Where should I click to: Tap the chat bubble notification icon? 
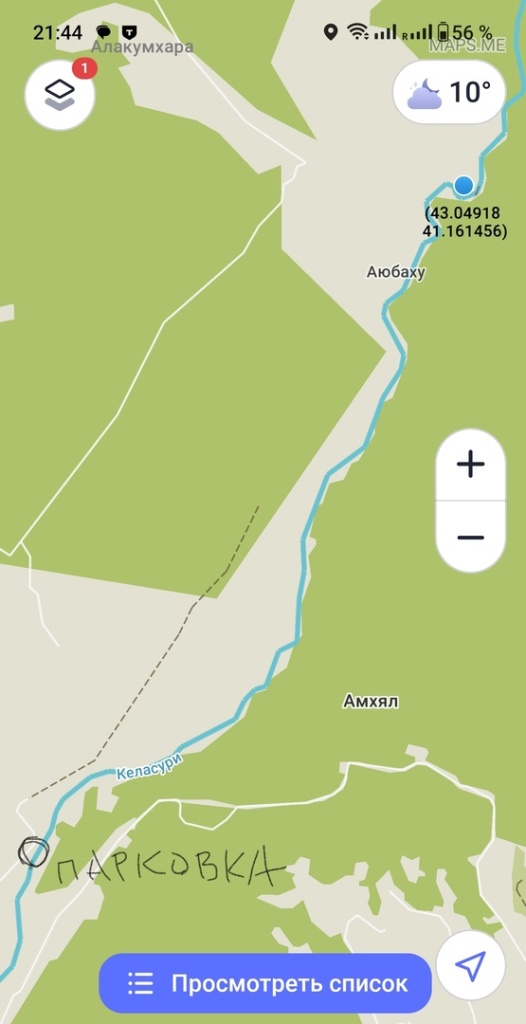click(x=104, y=32)
